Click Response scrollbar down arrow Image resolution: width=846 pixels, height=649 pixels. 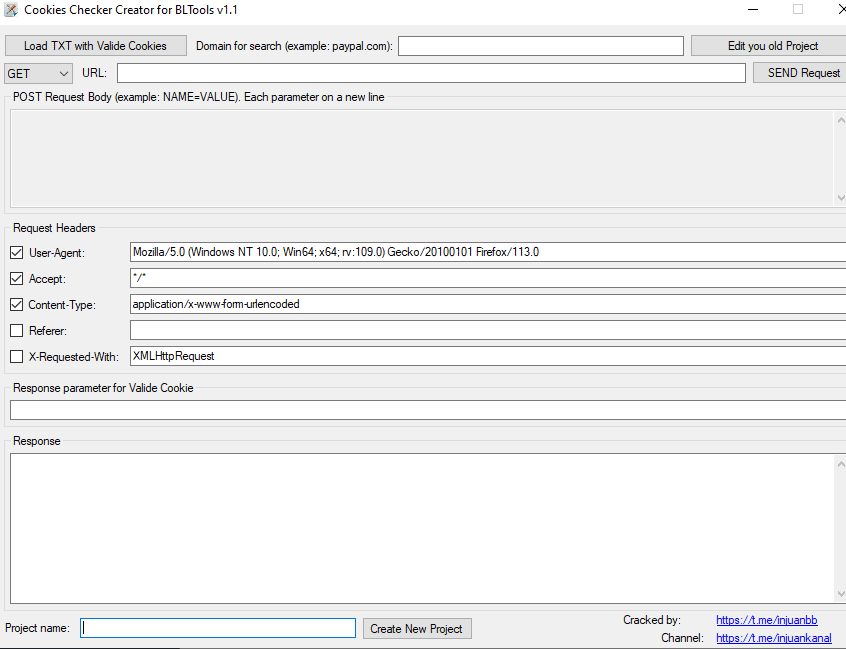pos(841,593)
